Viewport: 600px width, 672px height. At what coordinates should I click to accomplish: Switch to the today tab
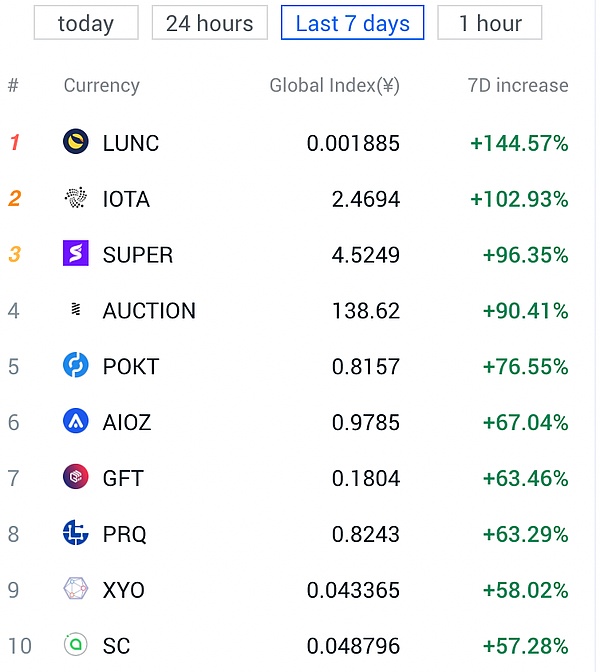click(86, 23)
